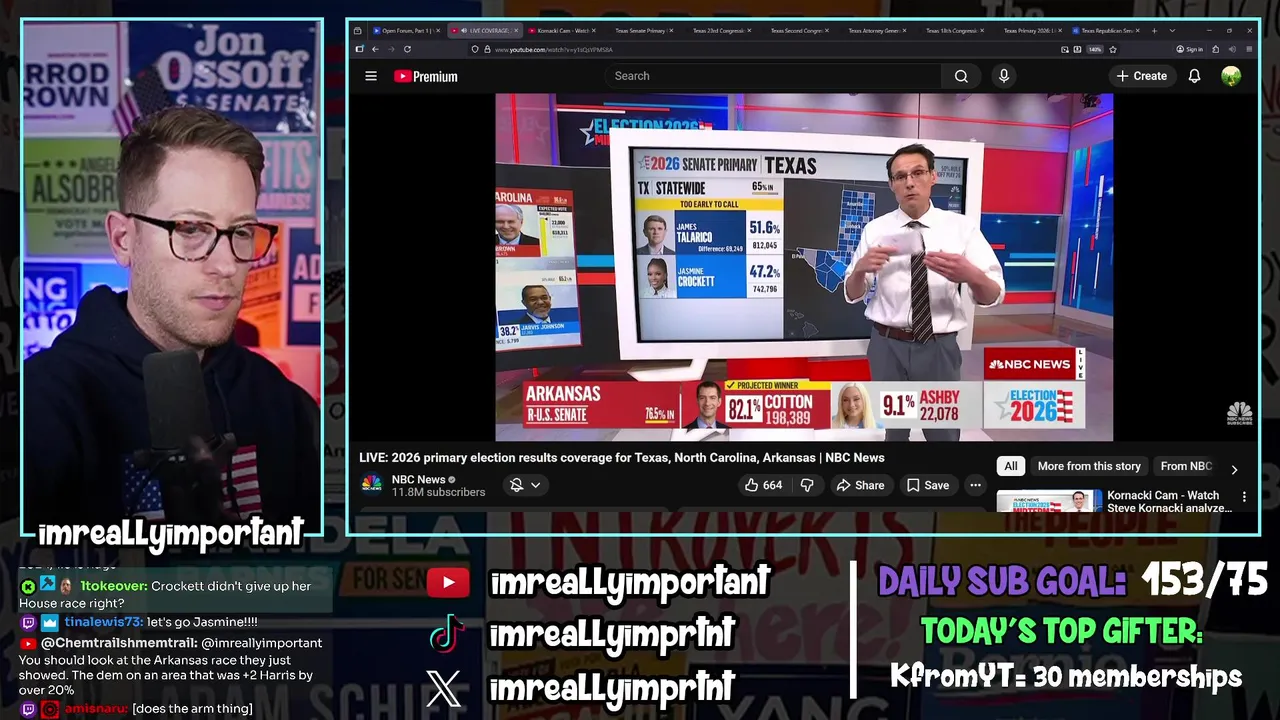Open the Kornacki Cam recommended video thumbnail
The width and height of the screenshot is (1280, 720).
[1049, 501]
